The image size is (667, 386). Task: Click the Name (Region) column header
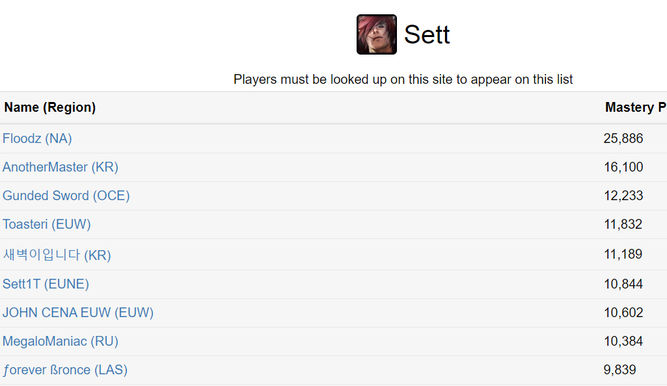click(x=50, y=107)
